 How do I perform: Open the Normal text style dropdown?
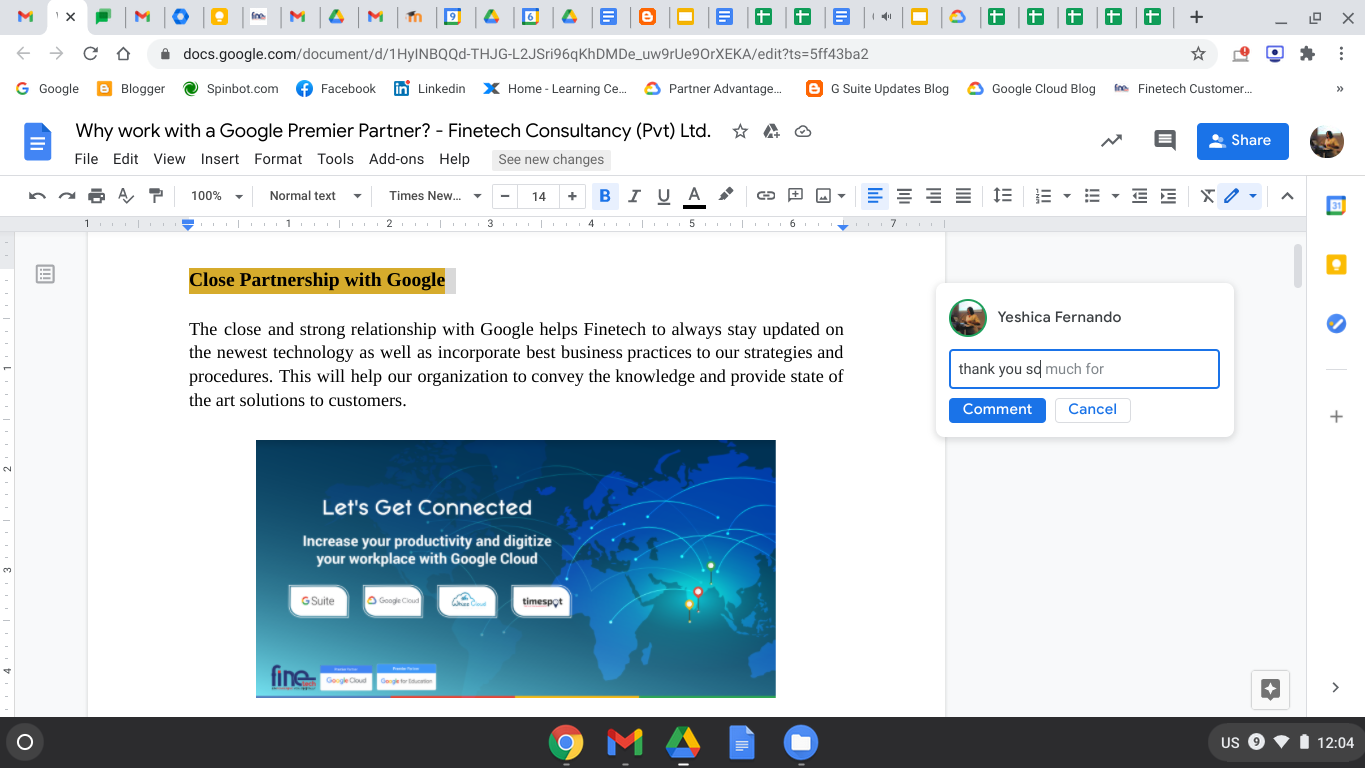point(315,196)
